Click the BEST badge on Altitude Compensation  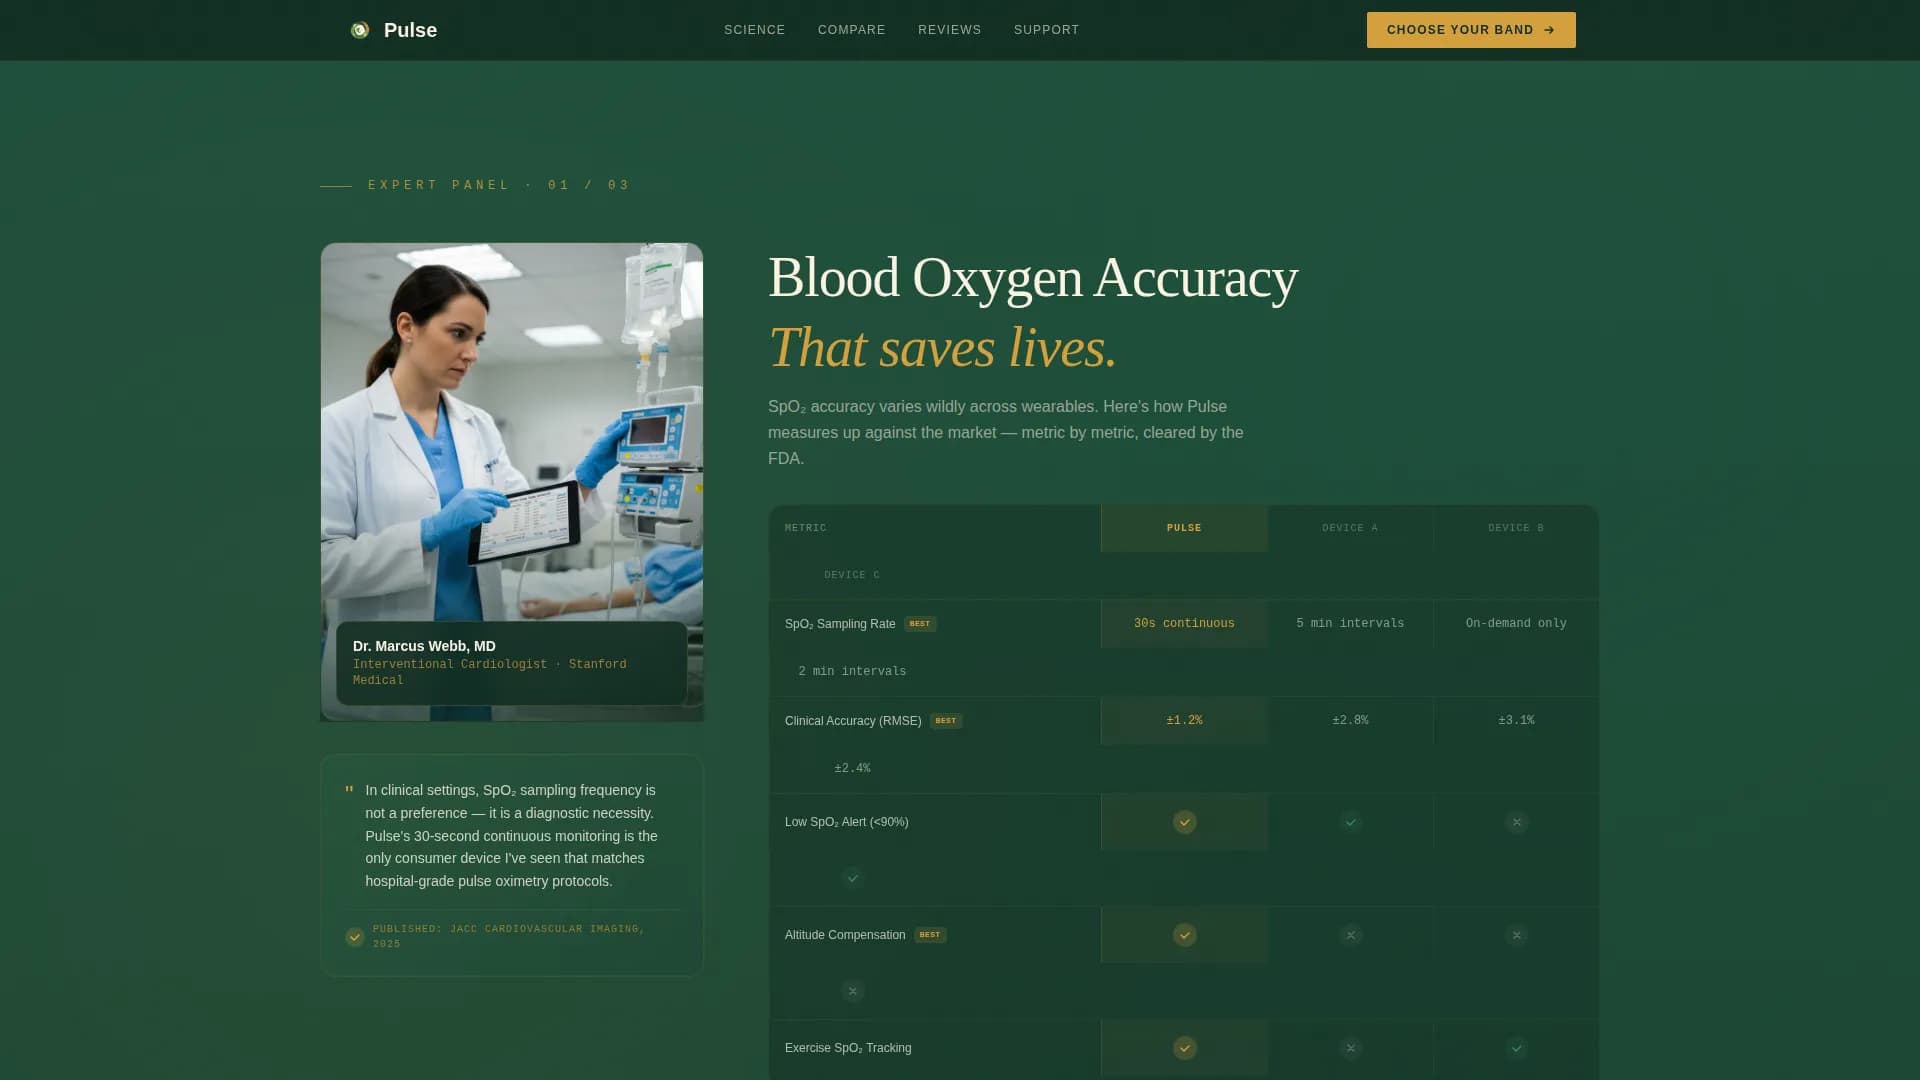(x=930, y=935)
